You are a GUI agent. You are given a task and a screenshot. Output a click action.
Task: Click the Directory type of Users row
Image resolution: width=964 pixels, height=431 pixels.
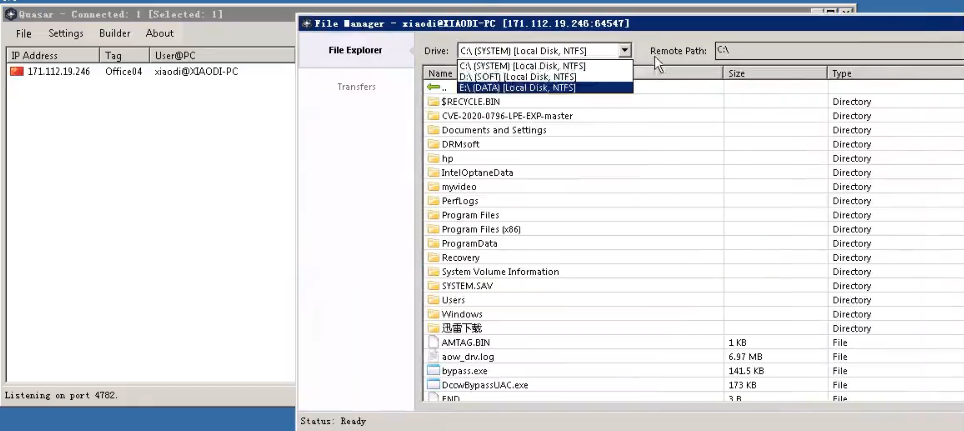pyautogui.click(x=851, y=300)
